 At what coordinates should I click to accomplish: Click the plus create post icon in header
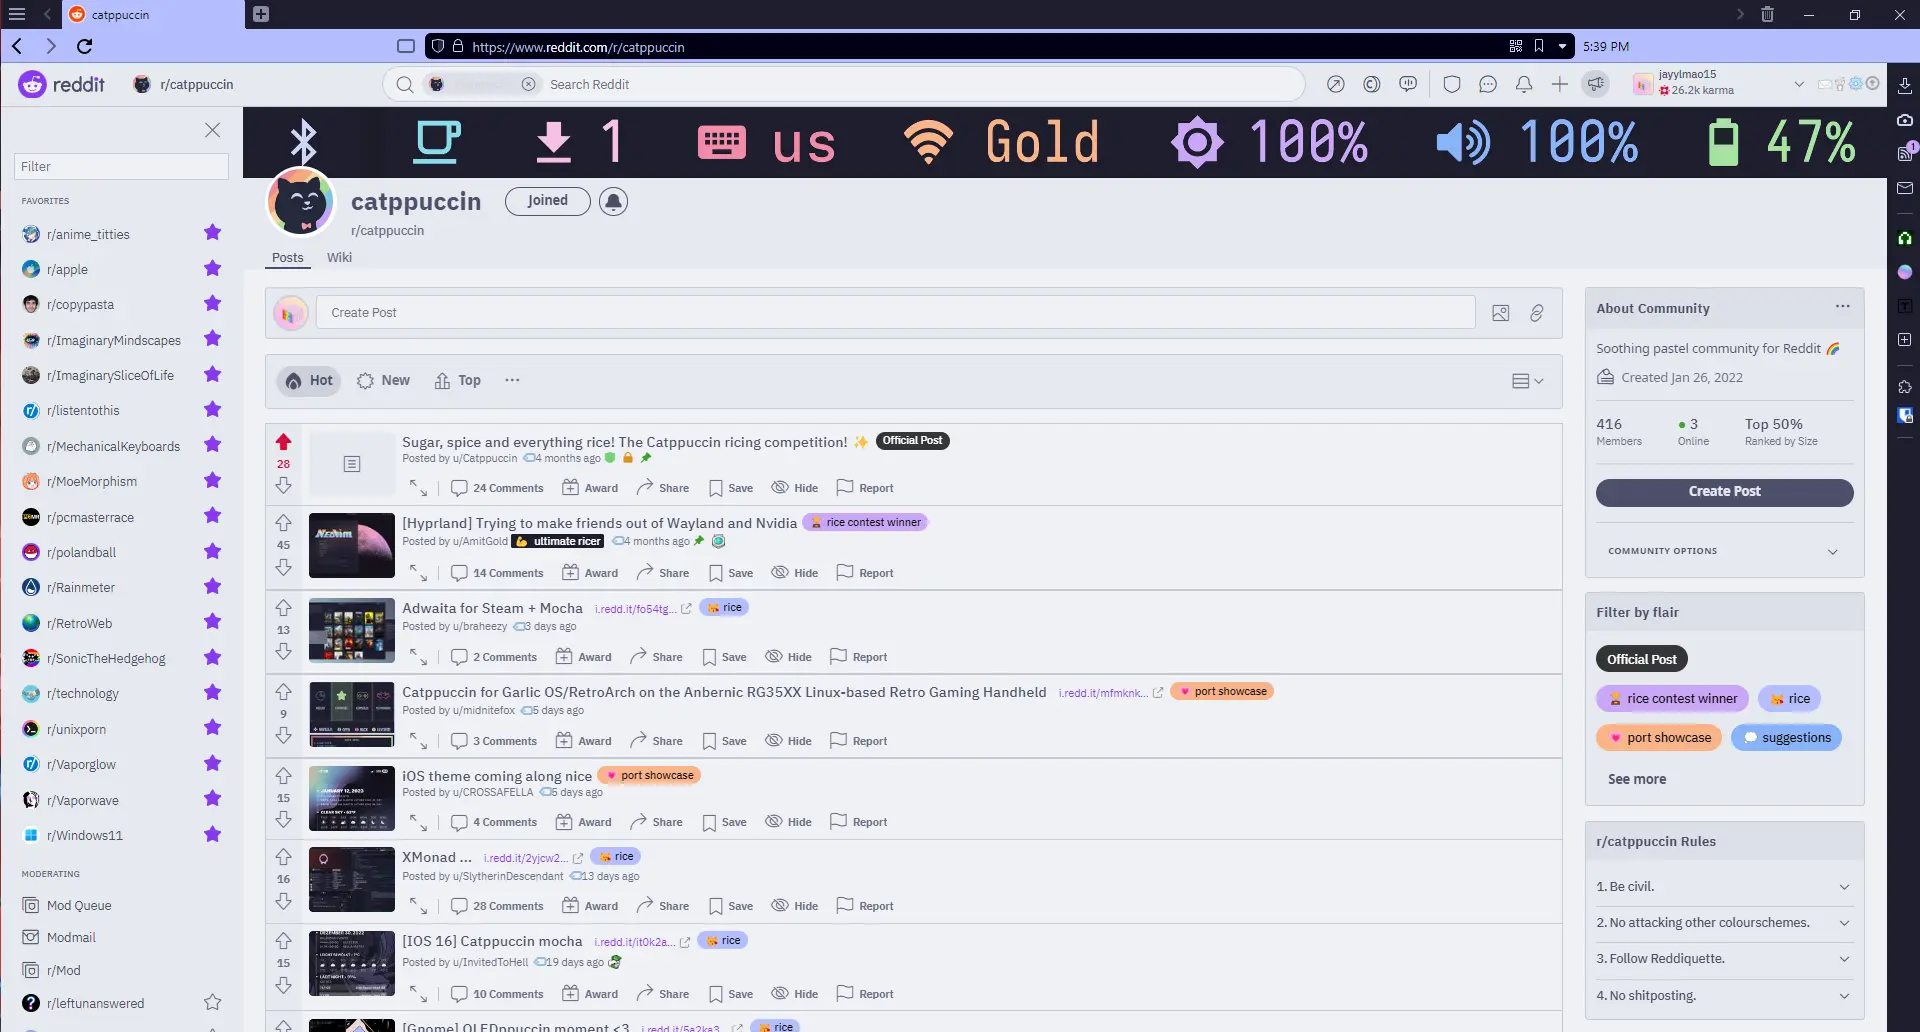[x=1560, y=85]
